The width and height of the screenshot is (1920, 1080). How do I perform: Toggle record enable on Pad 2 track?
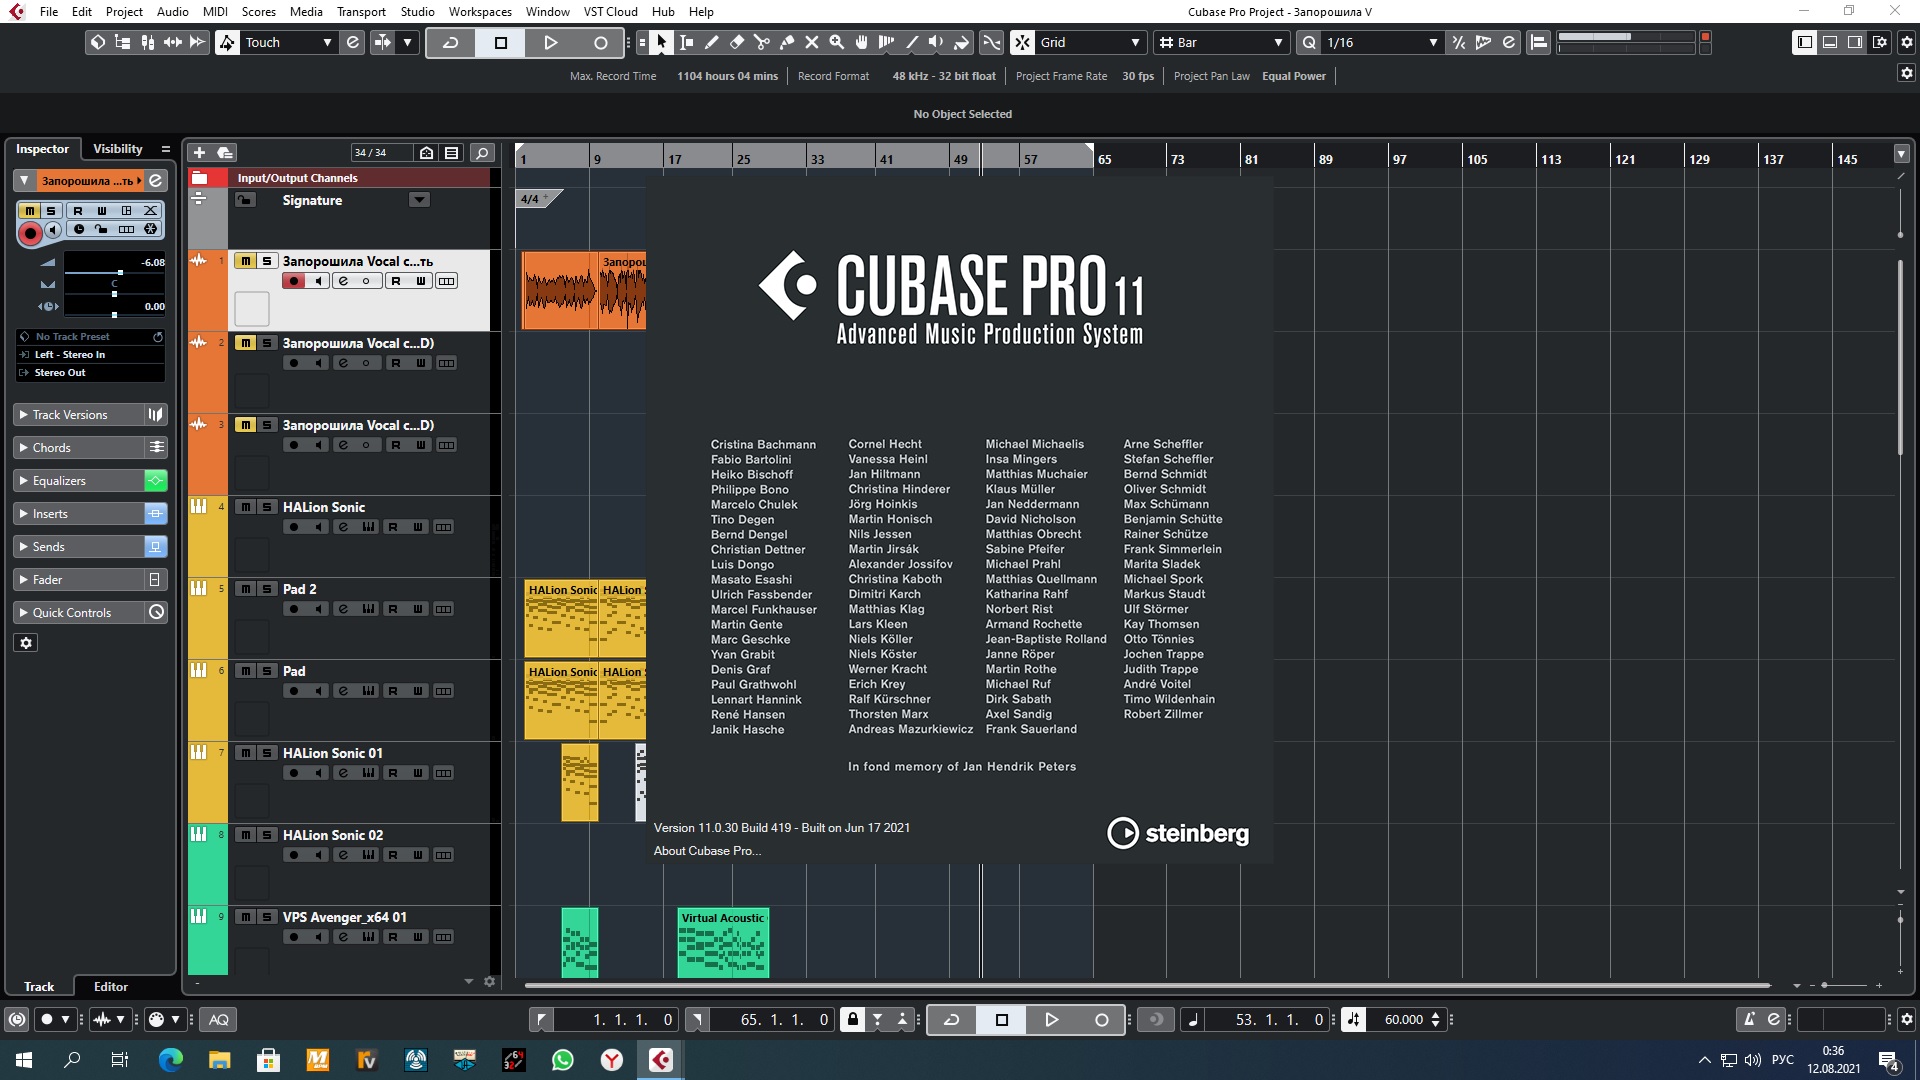pyautogui.click(x=293, y=609)
